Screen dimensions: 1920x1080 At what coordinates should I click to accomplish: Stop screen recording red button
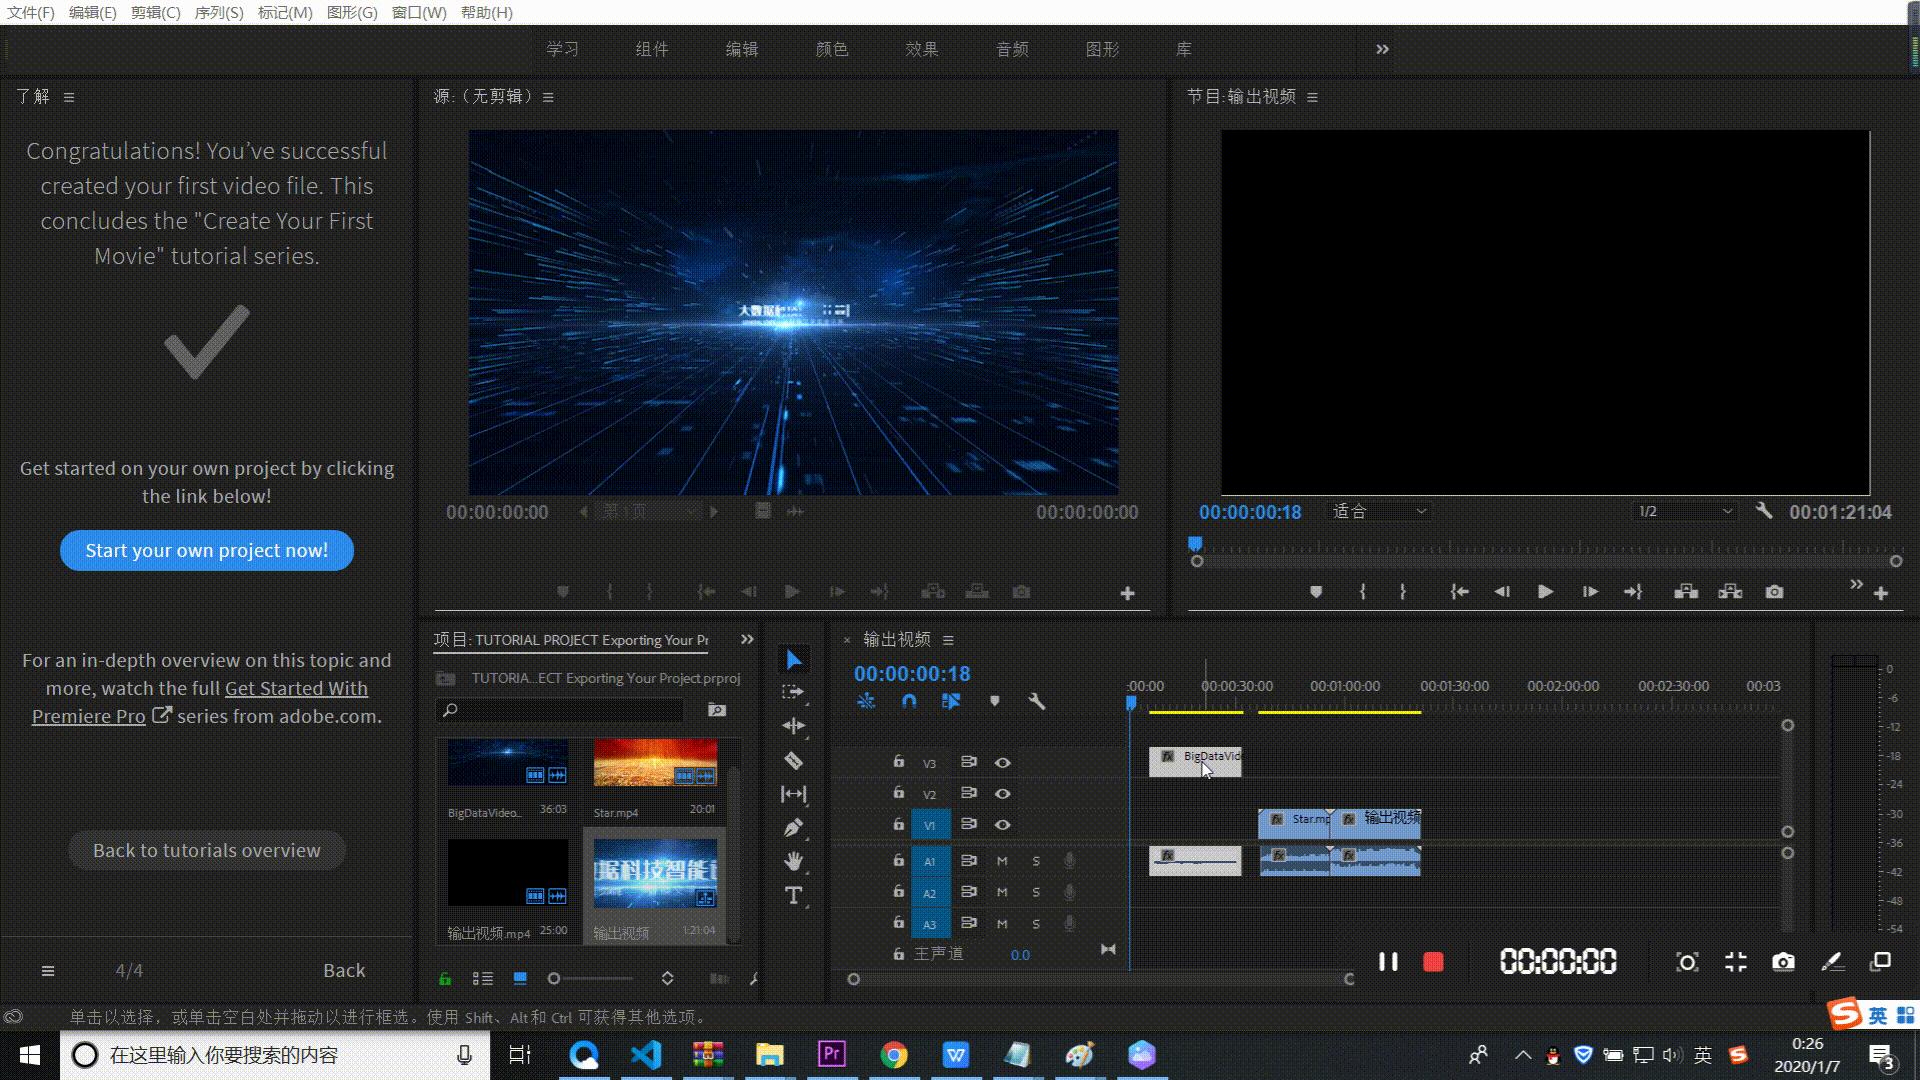pos(1433,962)
